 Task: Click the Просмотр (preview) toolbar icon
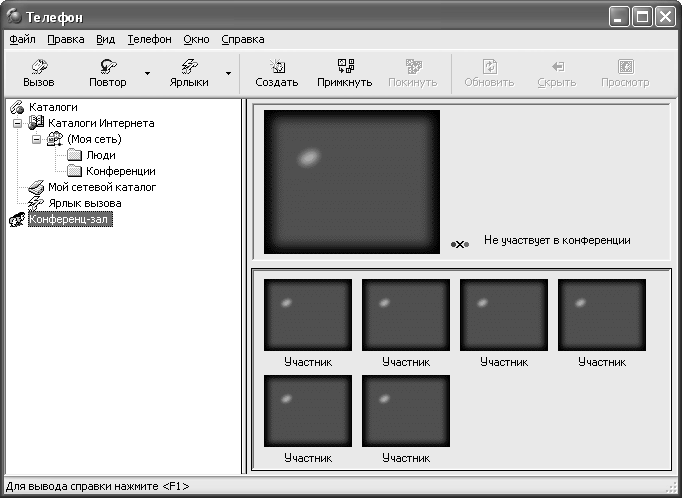[626, 67]
